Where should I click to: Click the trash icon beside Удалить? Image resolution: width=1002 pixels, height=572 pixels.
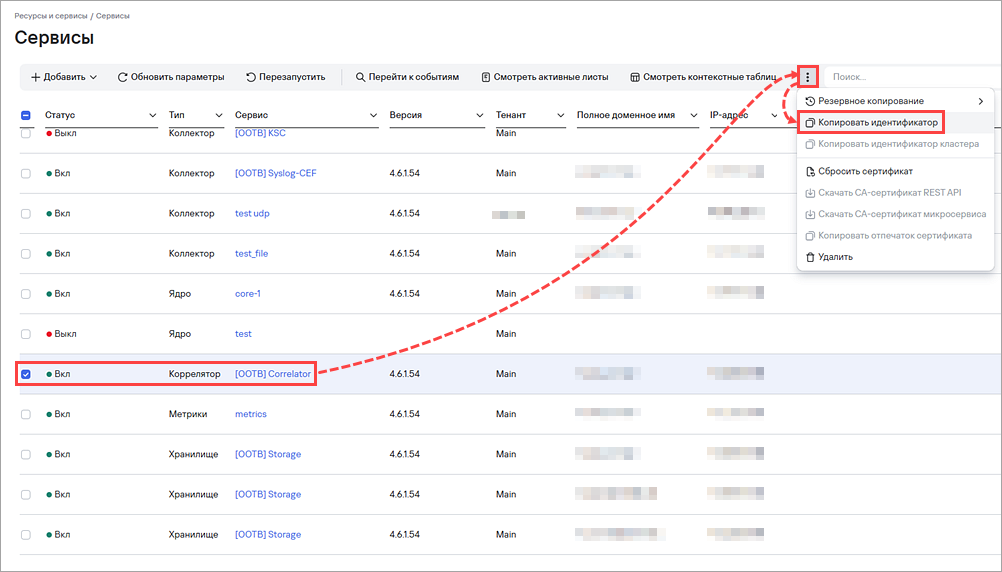(810, 257)
